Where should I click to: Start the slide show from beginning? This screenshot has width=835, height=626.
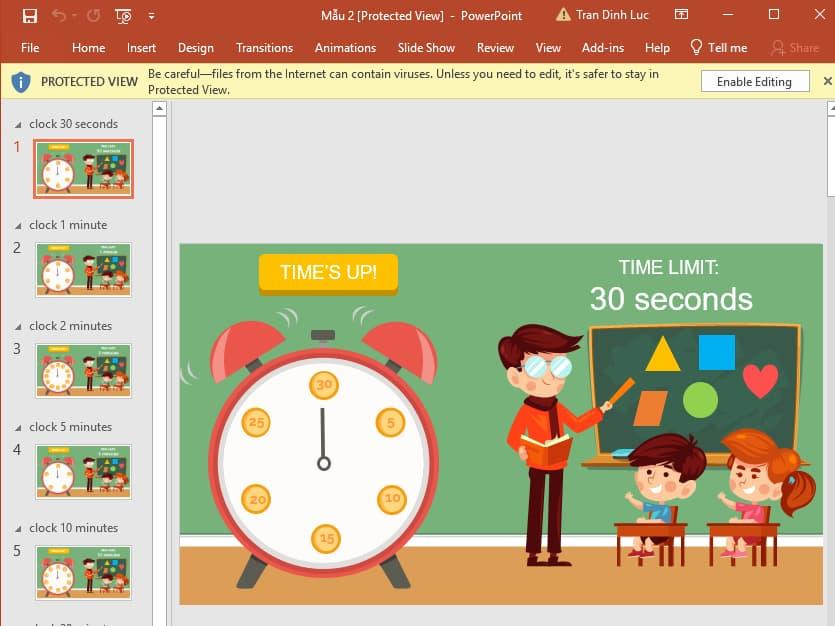coord(122,16)
